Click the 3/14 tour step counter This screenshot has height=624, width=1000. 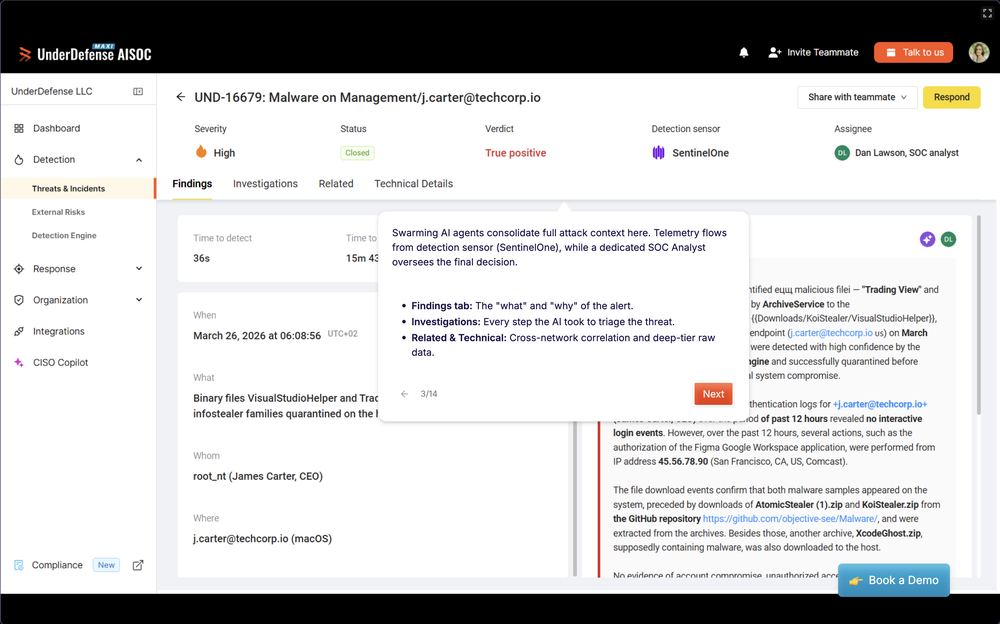(429, 394)
